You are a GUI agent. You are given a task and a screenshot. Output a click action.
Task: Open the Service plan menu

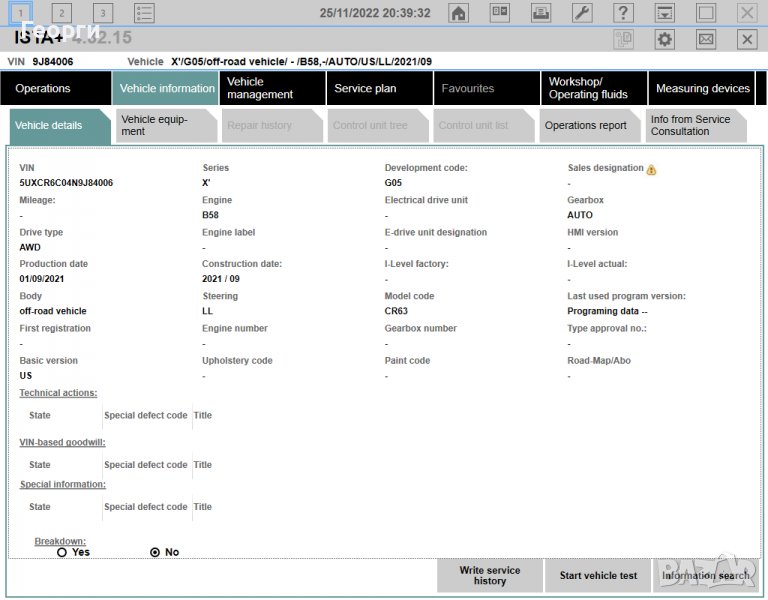click(x=365, y=88)
